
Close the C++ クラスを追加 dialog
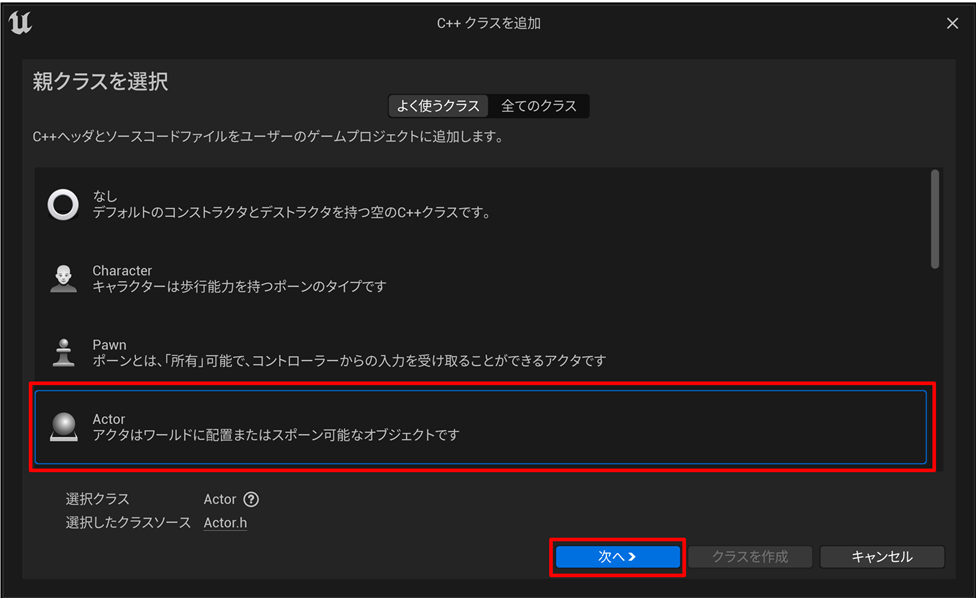tap(952, 24)
